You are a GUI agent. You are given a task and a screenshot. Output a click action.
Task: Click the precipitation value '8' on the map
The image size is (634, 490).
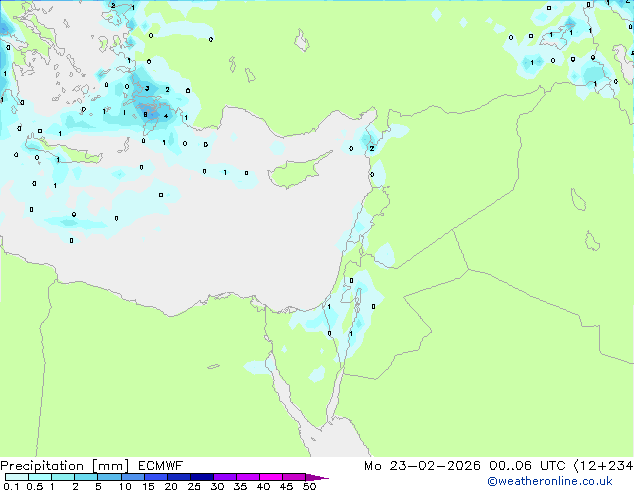click(x=145, y=114)
